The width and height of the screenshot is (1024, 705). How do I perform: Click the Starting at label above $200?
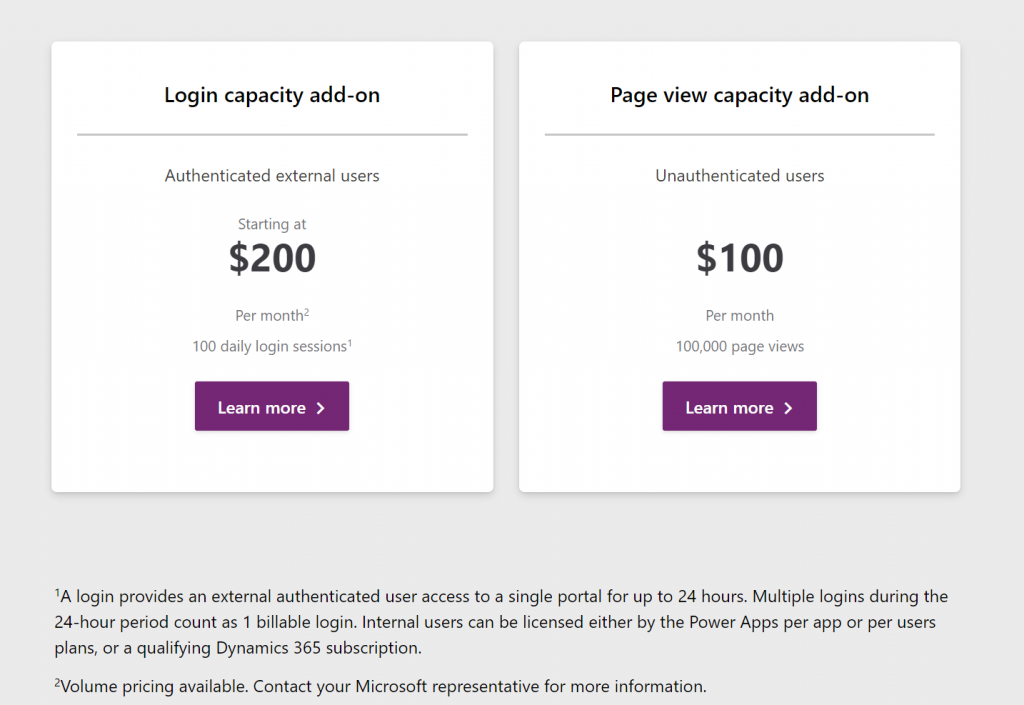click(x=272, y=224)
